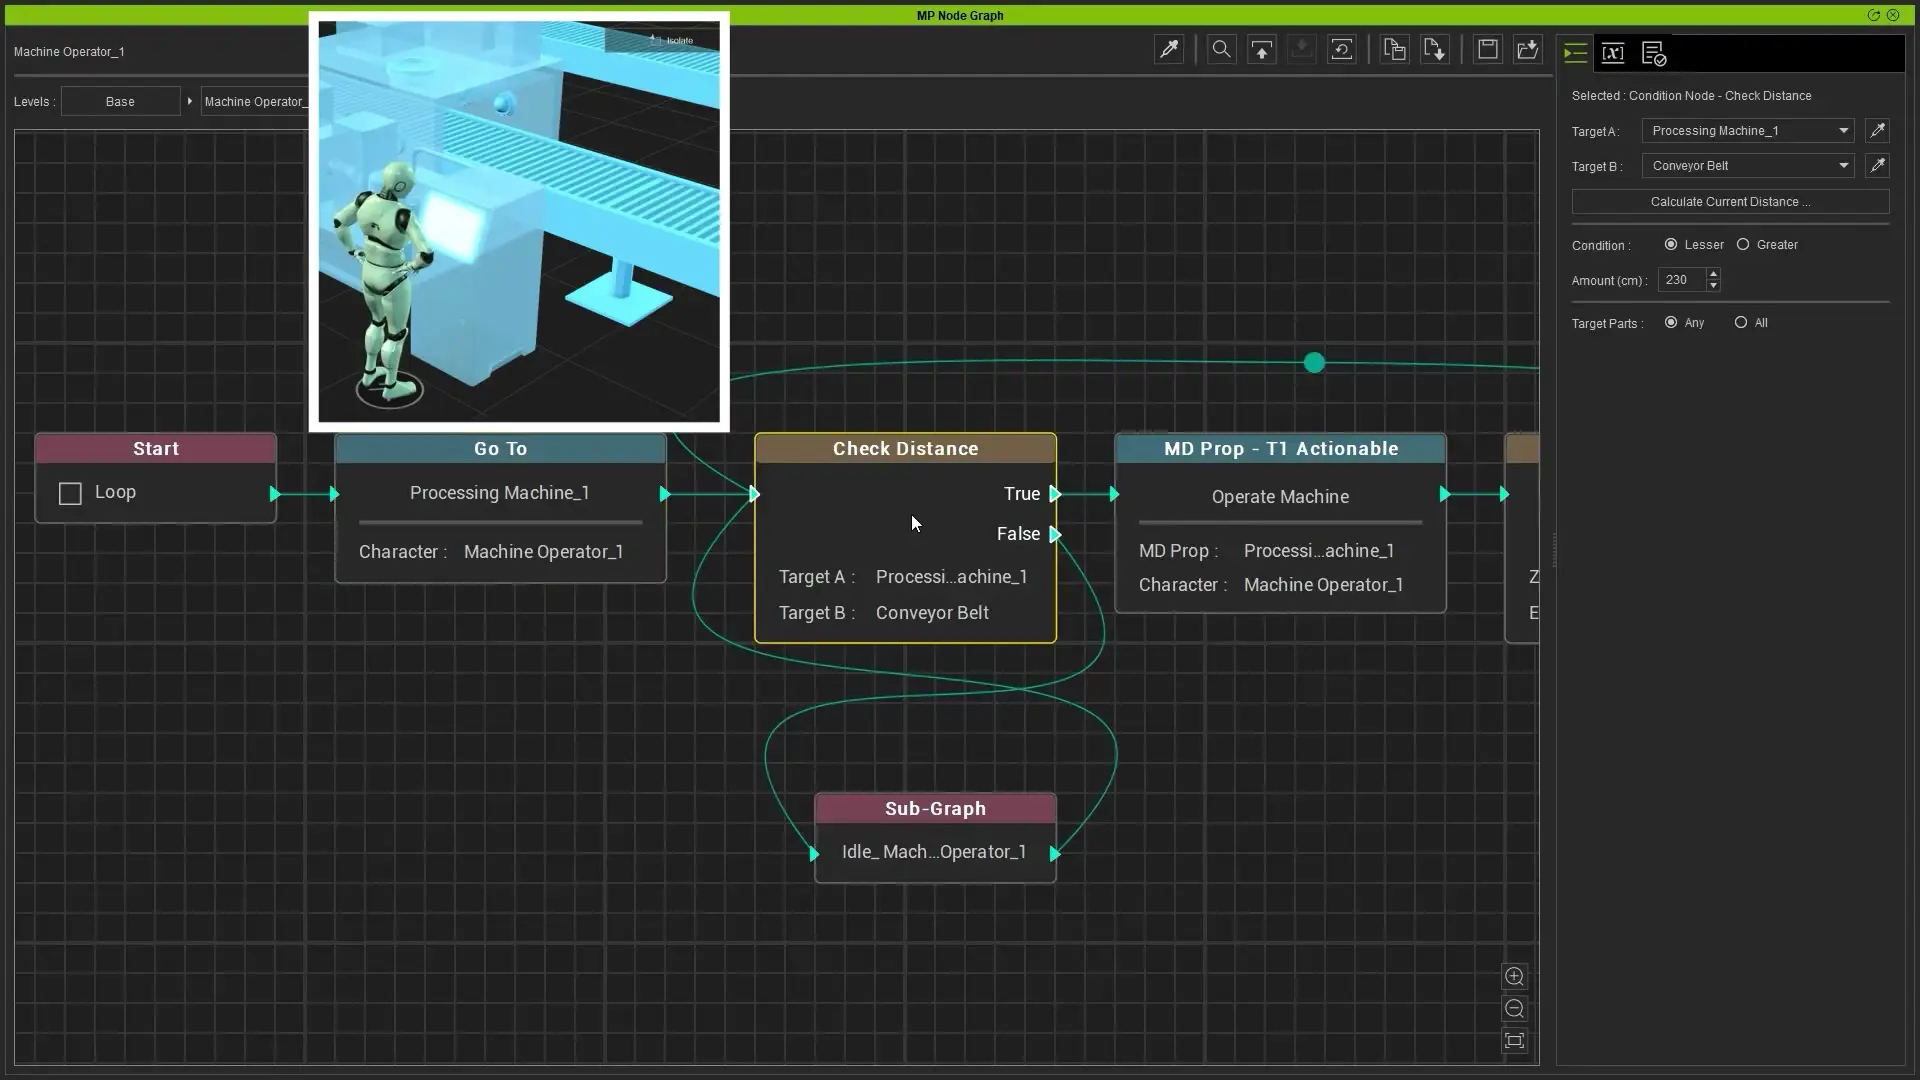This screenshot has width=1920, height=1080.
Task: Switch to the variables [x] panel tab
Action: coord(1613,53)
